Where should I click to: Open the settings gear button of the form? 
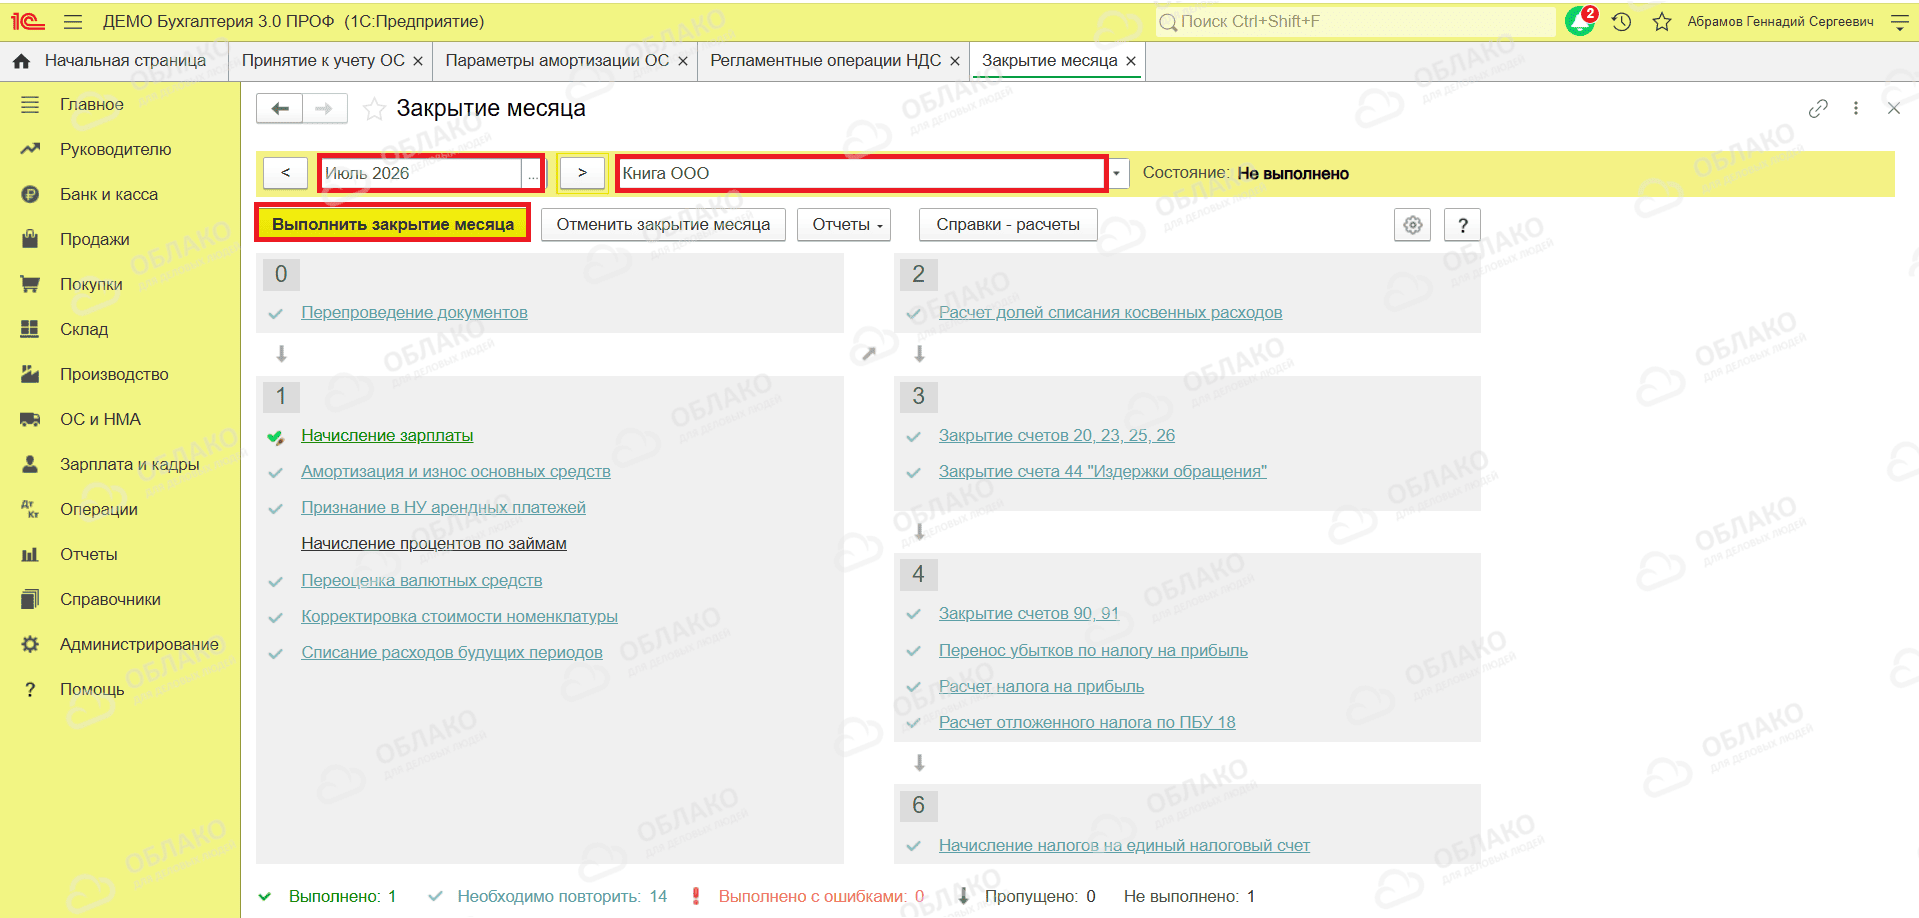pyautogui.click(x=1413, y=225)
